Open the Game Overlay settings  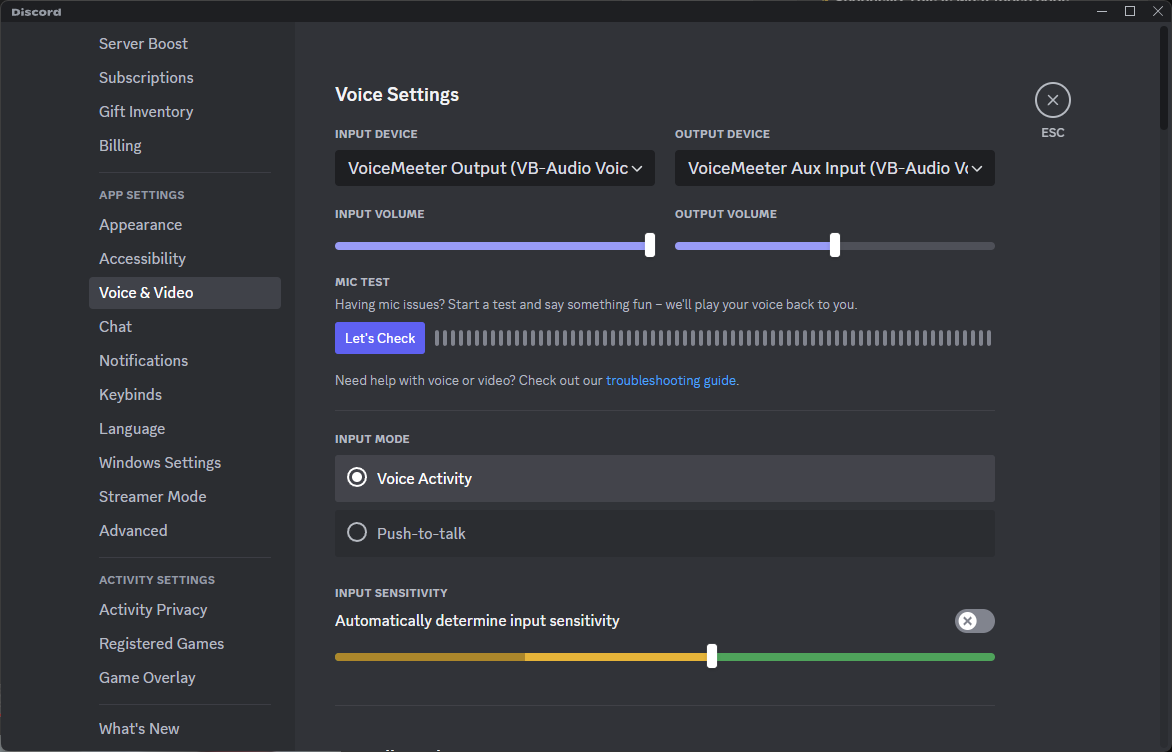pyautogui.click(x=147, y=678)
